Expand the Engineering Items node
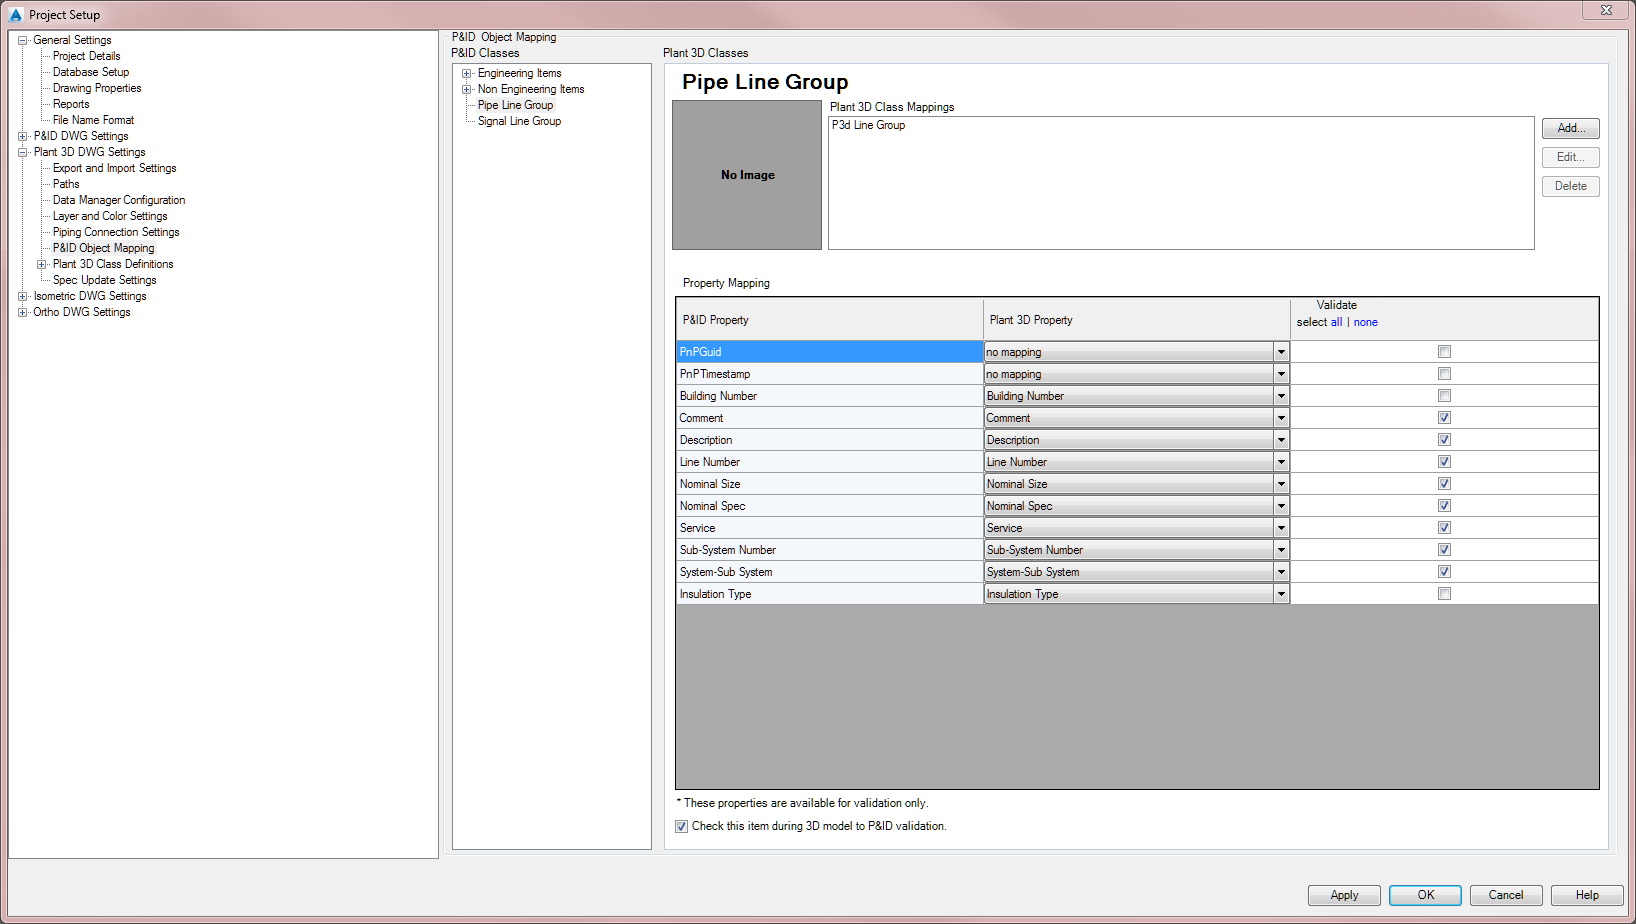 click(466, 72)
